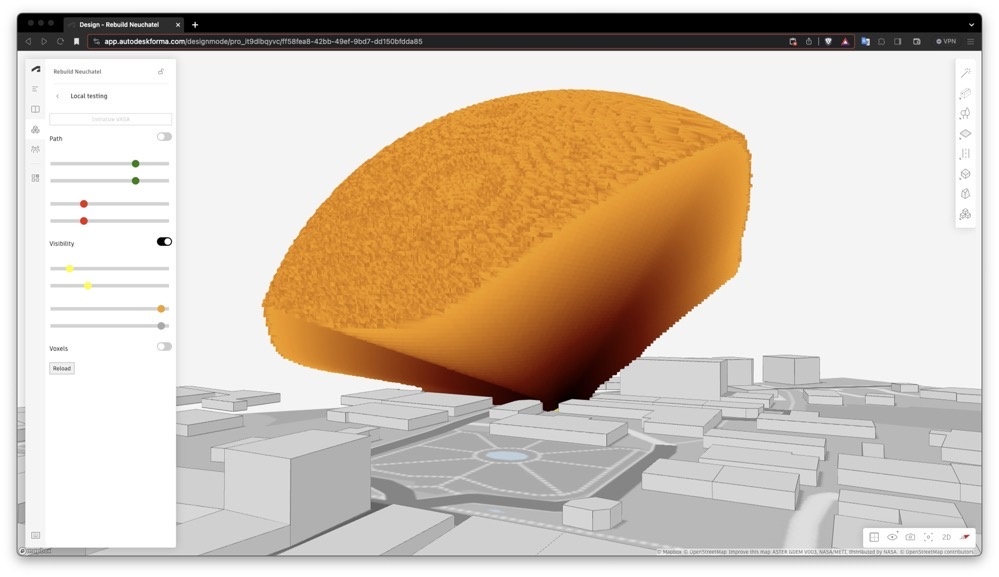
Task: Select the vegetation trees tool
Action: (x=964, y=113)
